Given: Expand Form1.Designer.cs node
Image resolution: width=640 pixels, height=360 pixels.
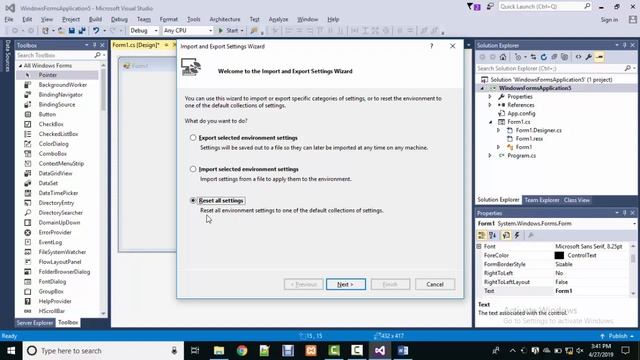Looking at the screenshot, I should click(x=498, y=130).
